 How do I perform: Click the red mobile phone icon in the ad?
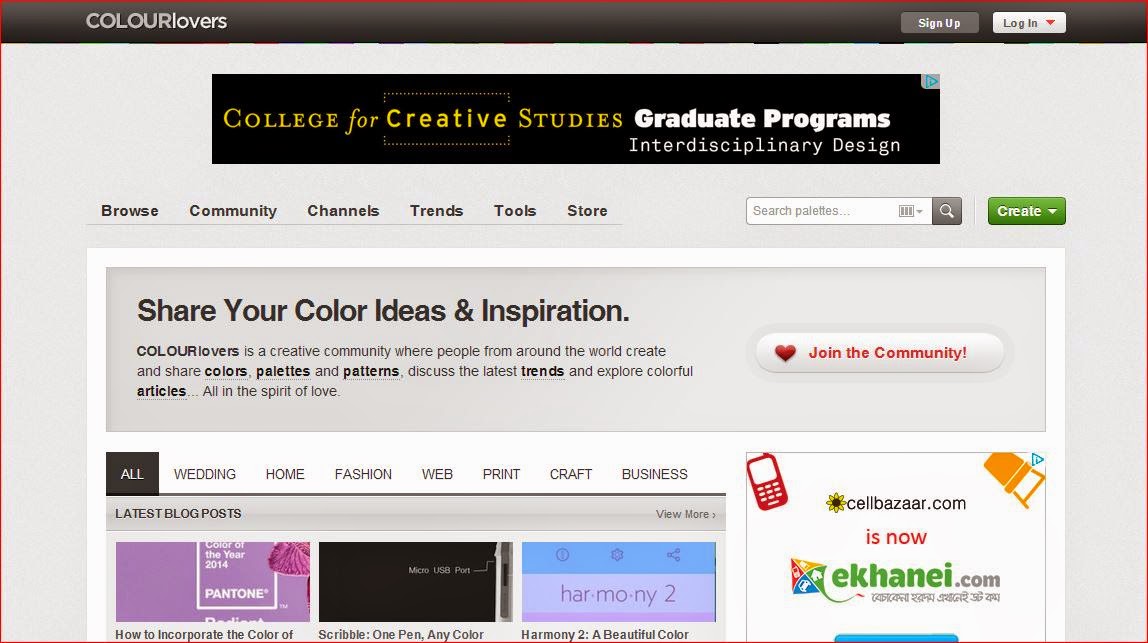tap(767, 482)
